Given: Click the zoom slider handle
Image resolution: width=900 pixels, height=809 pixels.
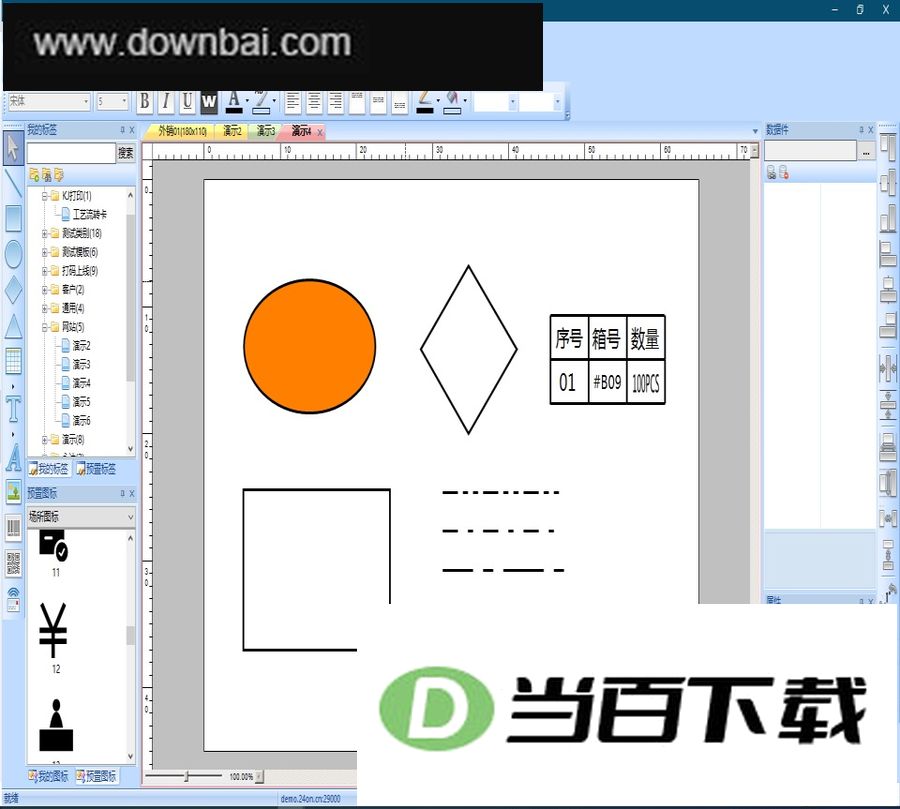Looking at the screenshot, I should click(187, 776).
